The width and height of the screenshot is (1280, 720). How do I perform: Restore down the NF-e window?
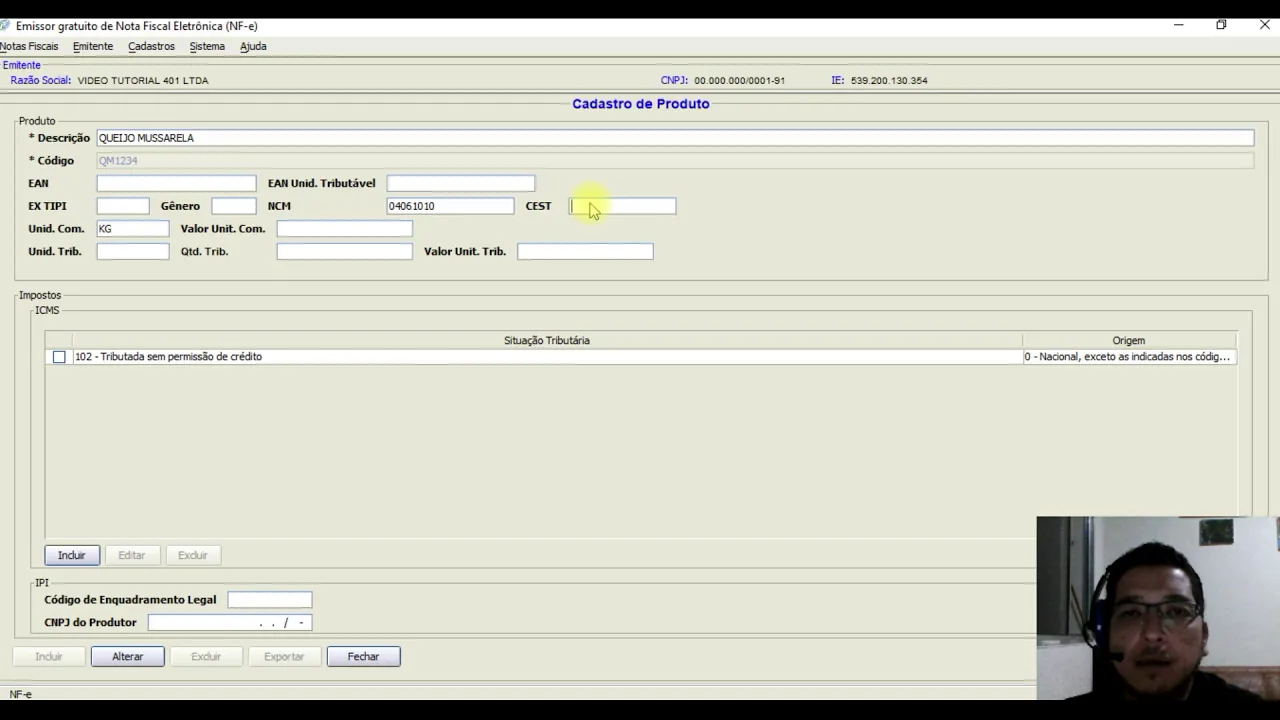pyautogui.click(x=1221, y=25)
